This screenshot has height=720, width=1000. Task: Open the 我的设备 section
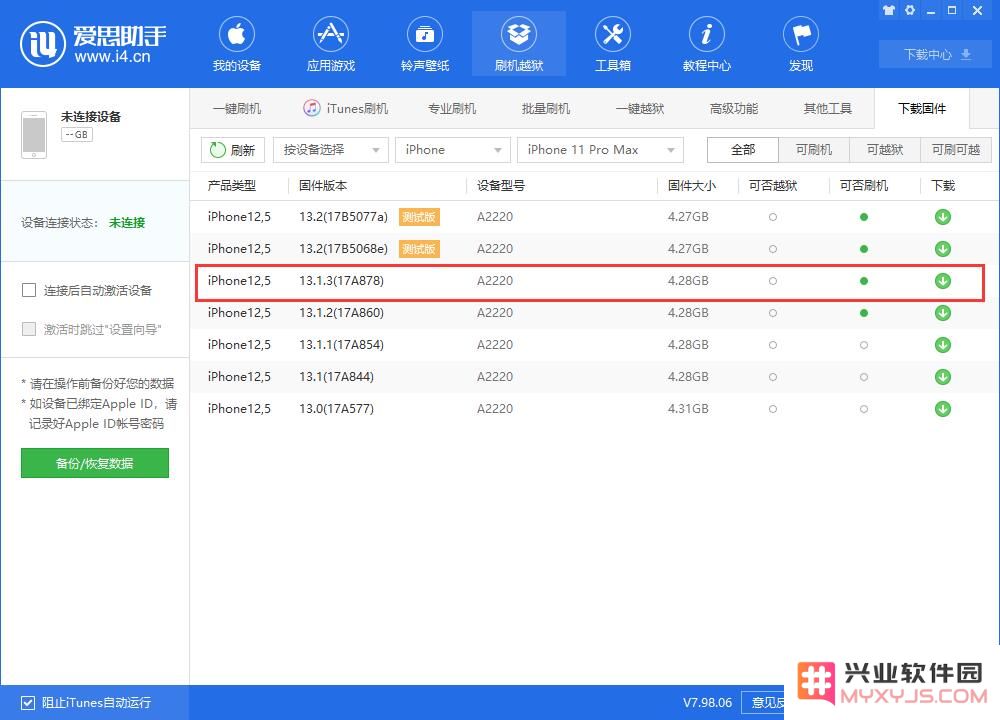(x=237, y=44)
